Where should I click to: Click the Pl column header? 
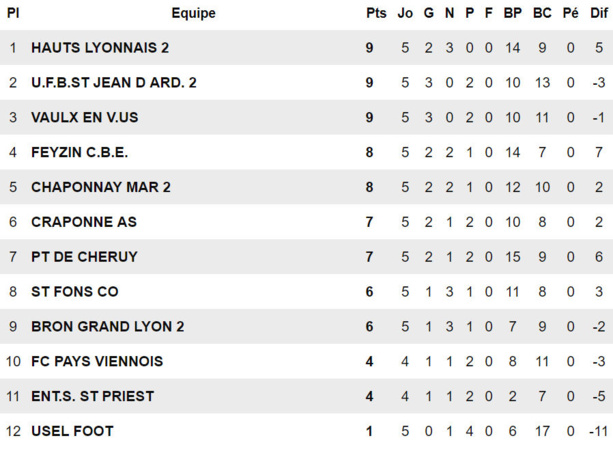[x=13, y=14]
